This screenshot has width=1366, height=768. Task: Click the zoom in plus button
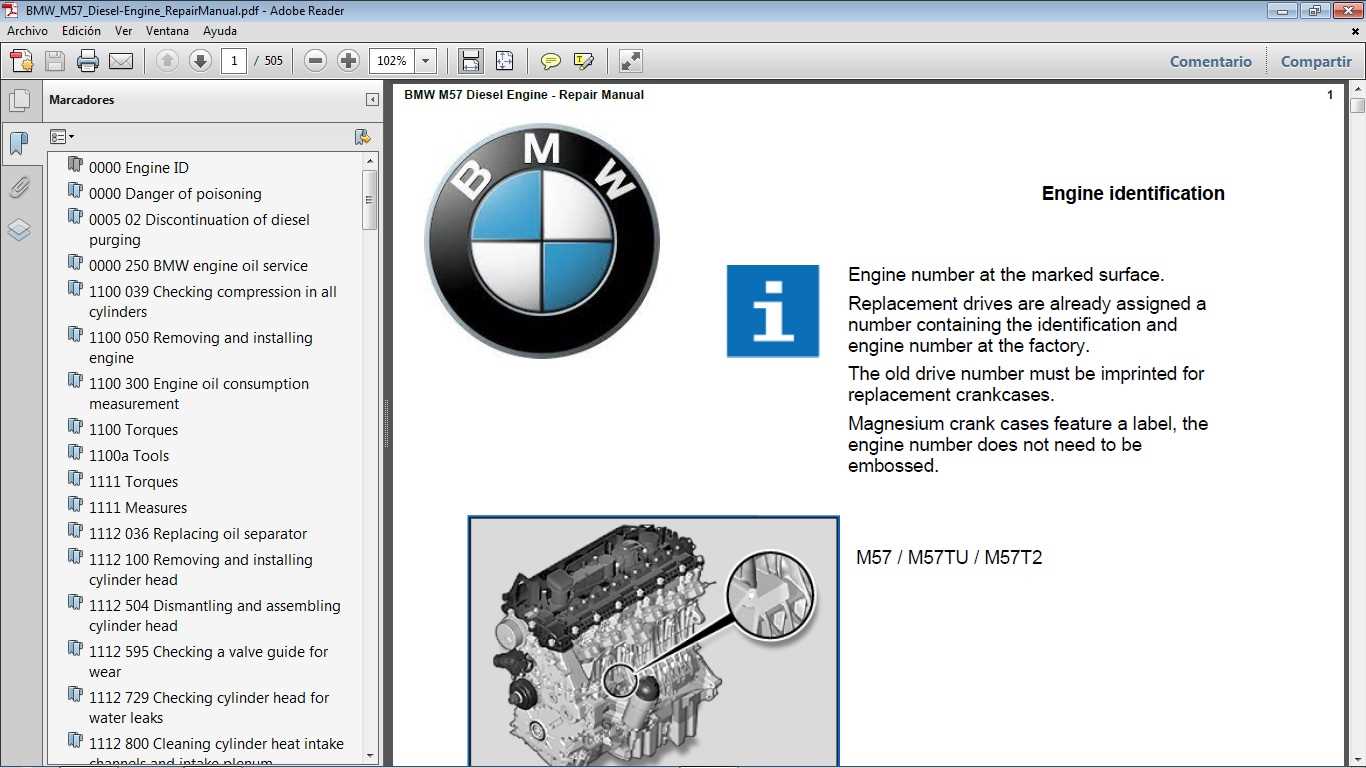[x=348, y=61]
